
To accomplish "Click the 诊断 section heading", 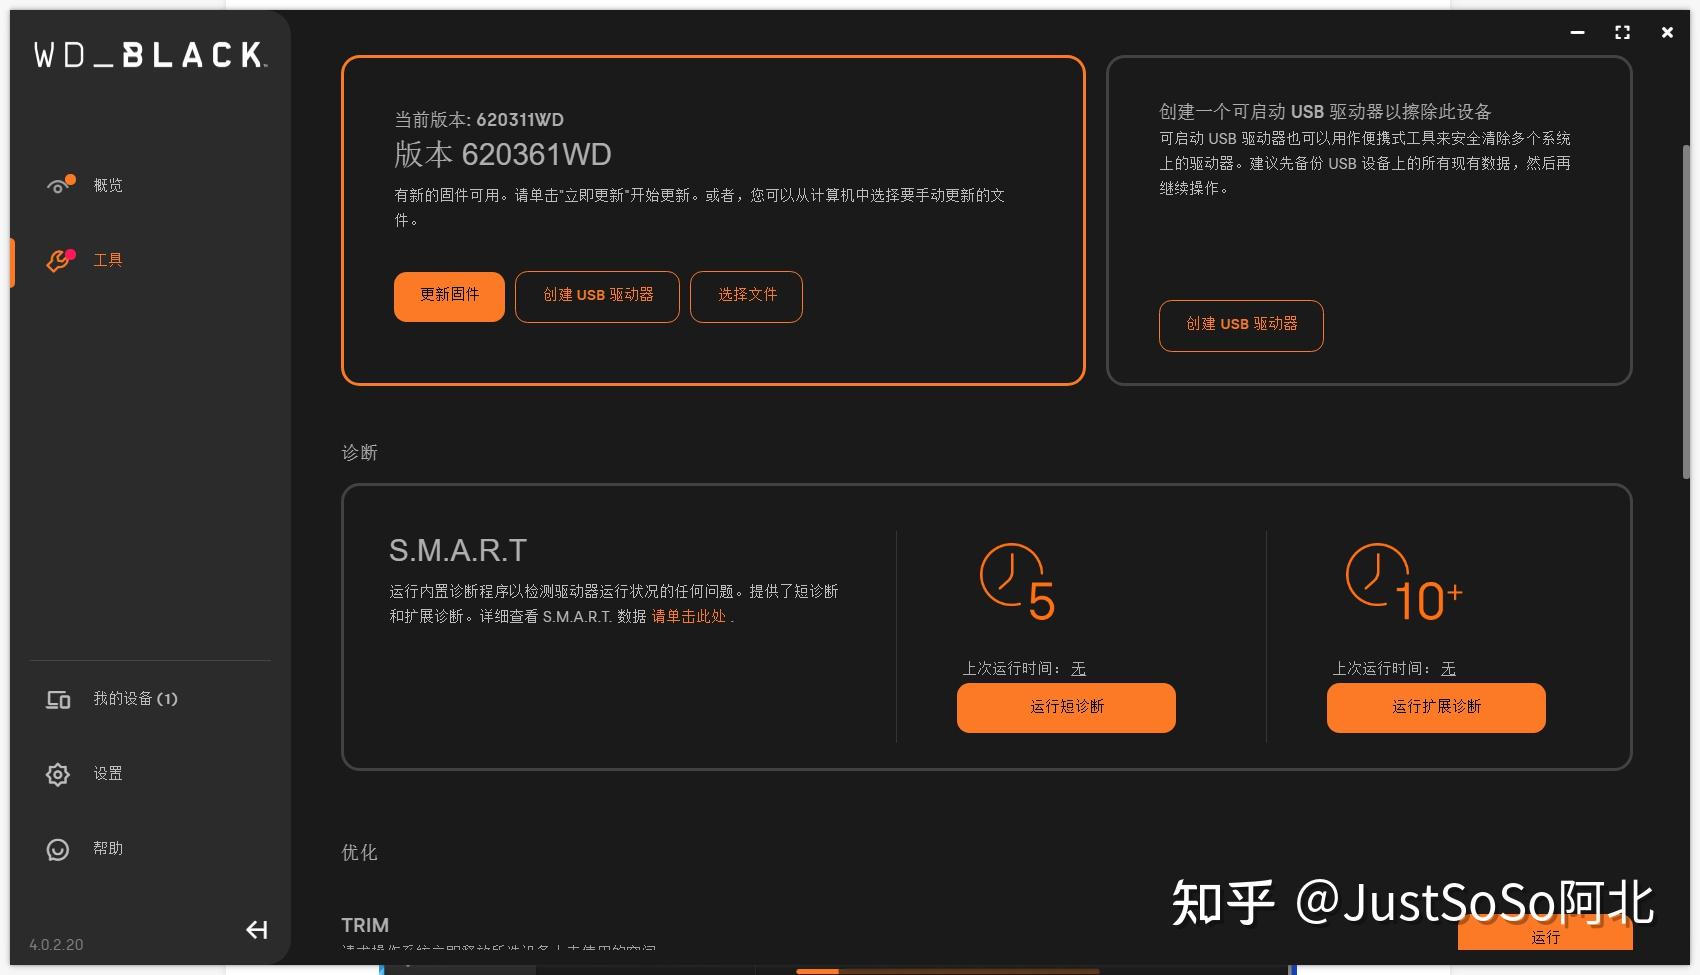I will pyautogui.click(x=359, y=453).
